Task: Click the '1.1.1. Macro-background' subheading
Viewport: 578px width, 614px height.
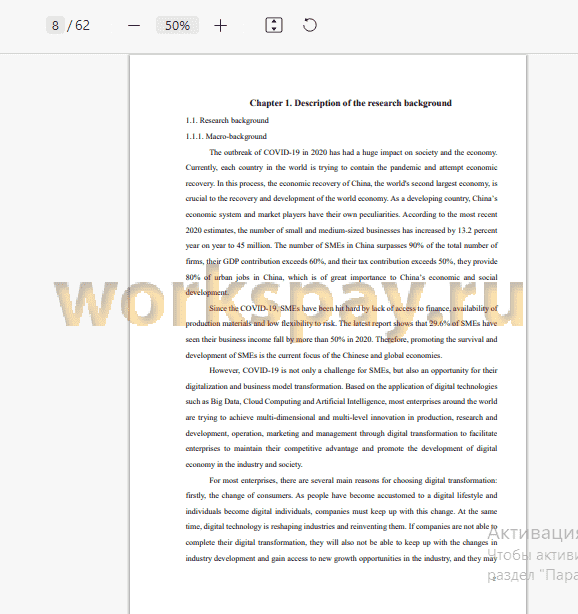Action: point(226,136)
